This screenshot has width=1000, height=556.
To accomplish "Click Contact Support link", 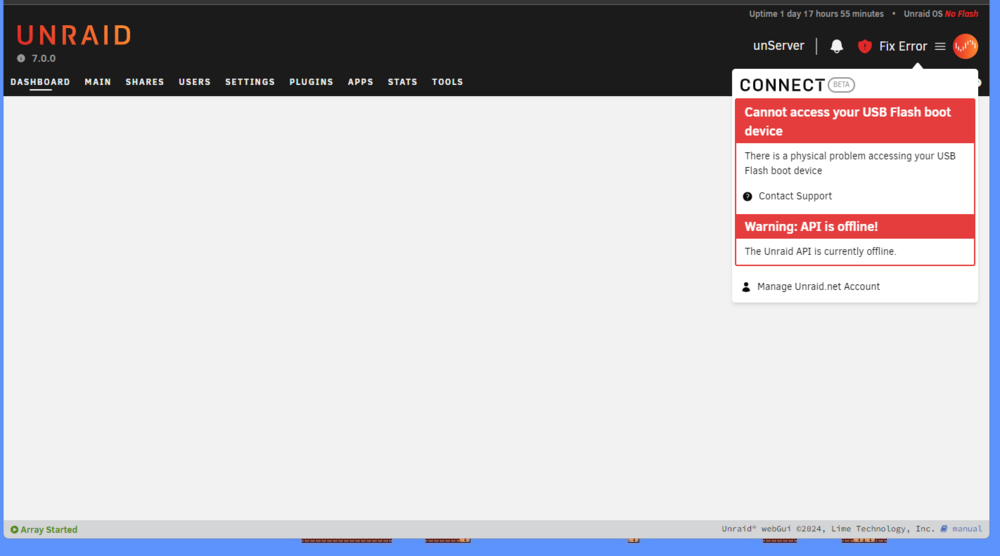I will coord(795,196).
